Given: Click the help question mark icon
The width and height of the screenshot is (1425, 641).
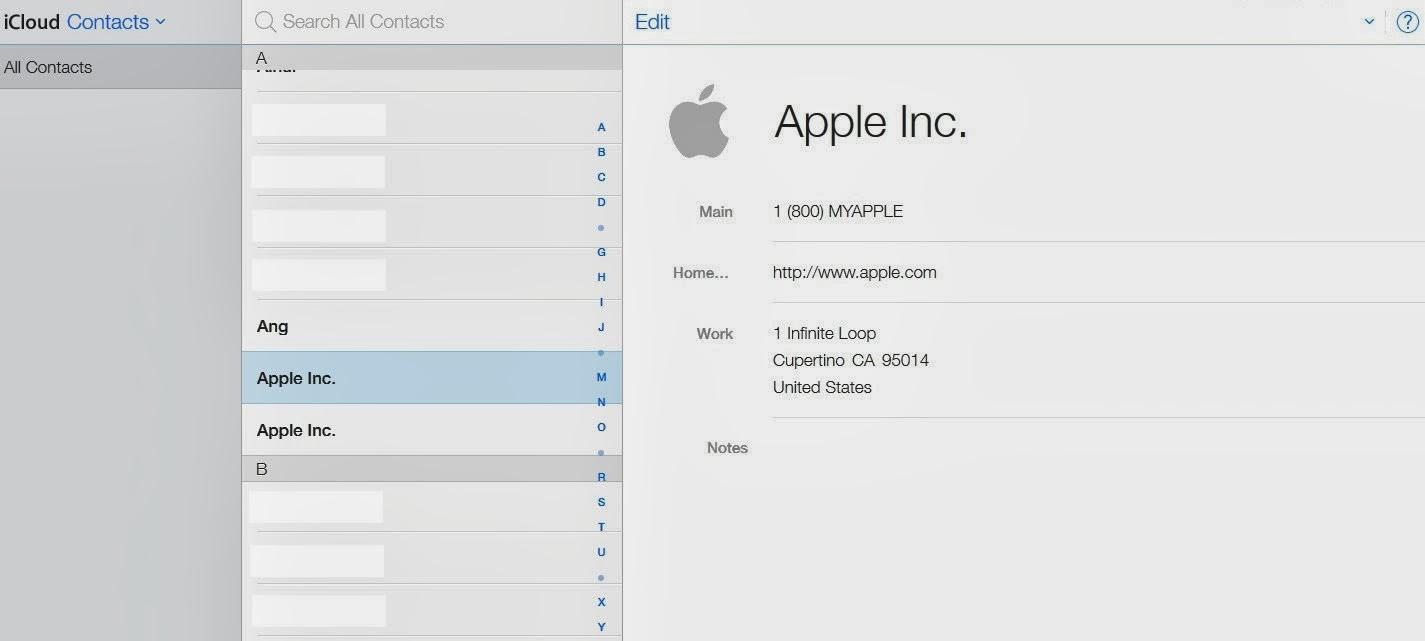Looking at the screenshot, I should click(x=1407, y=22).
